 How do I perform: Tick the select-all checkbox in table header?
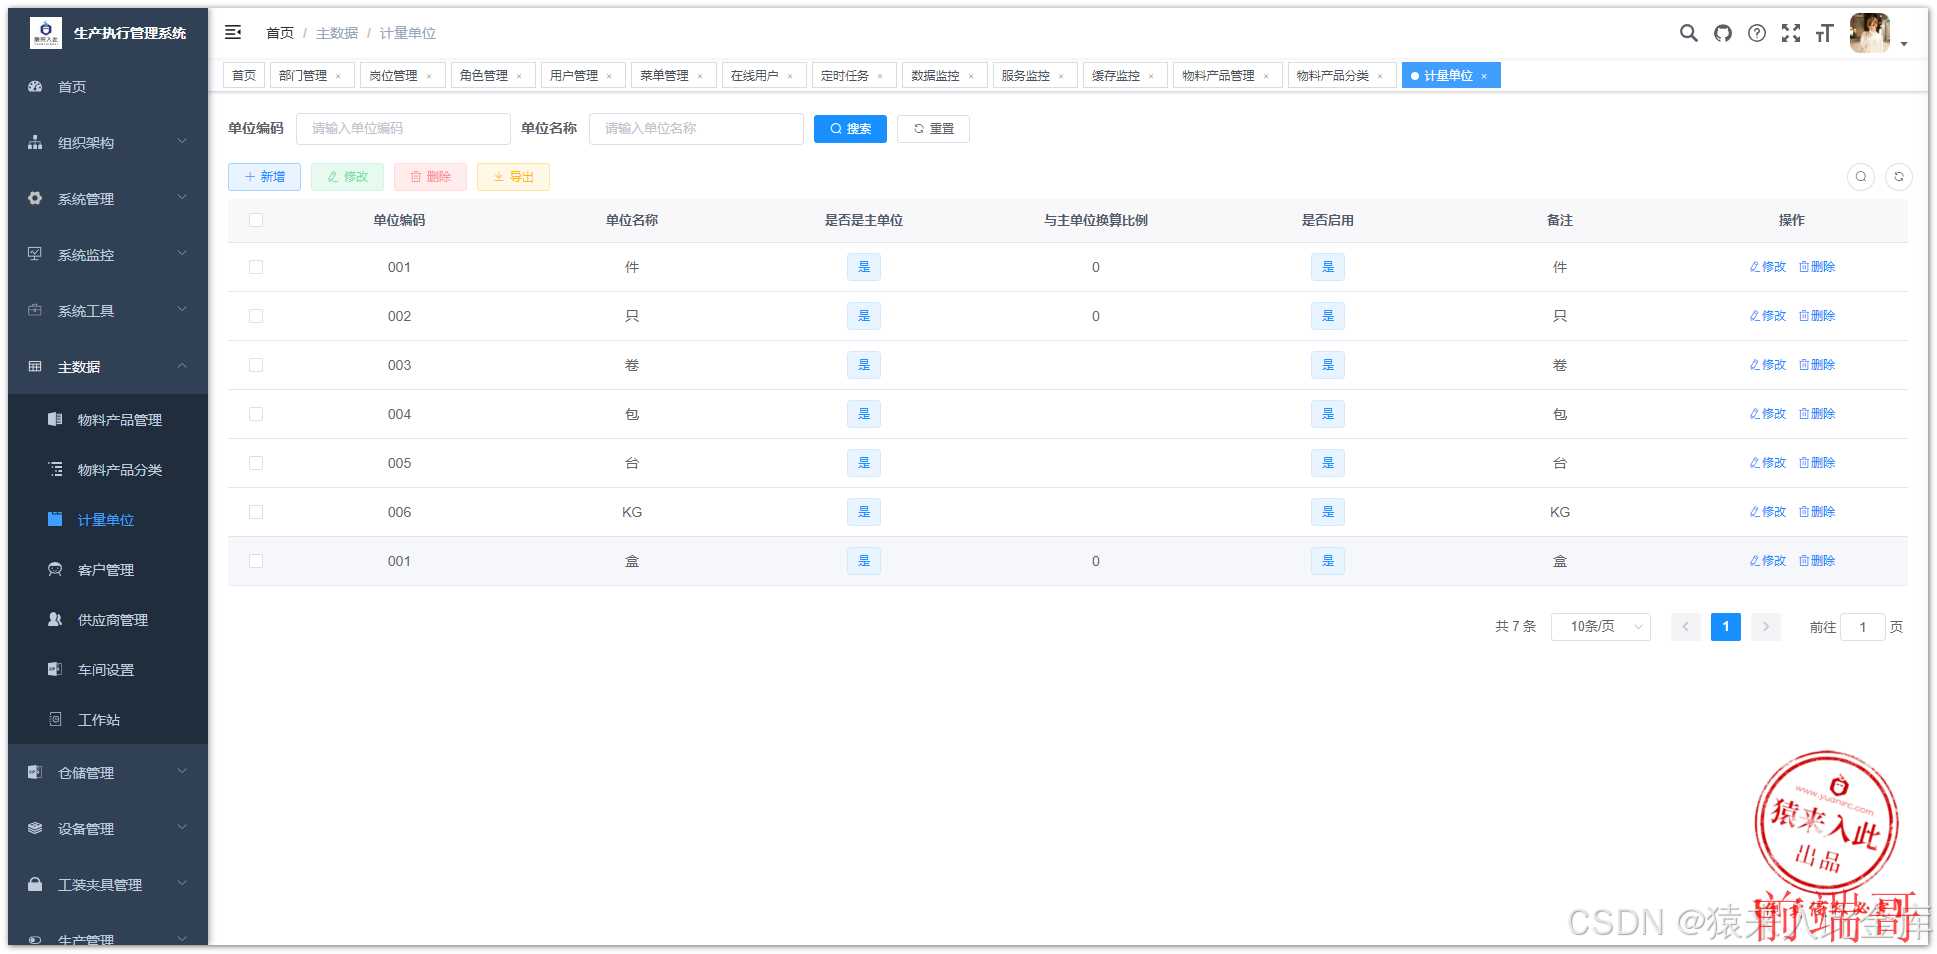click(x=256, y=220)
